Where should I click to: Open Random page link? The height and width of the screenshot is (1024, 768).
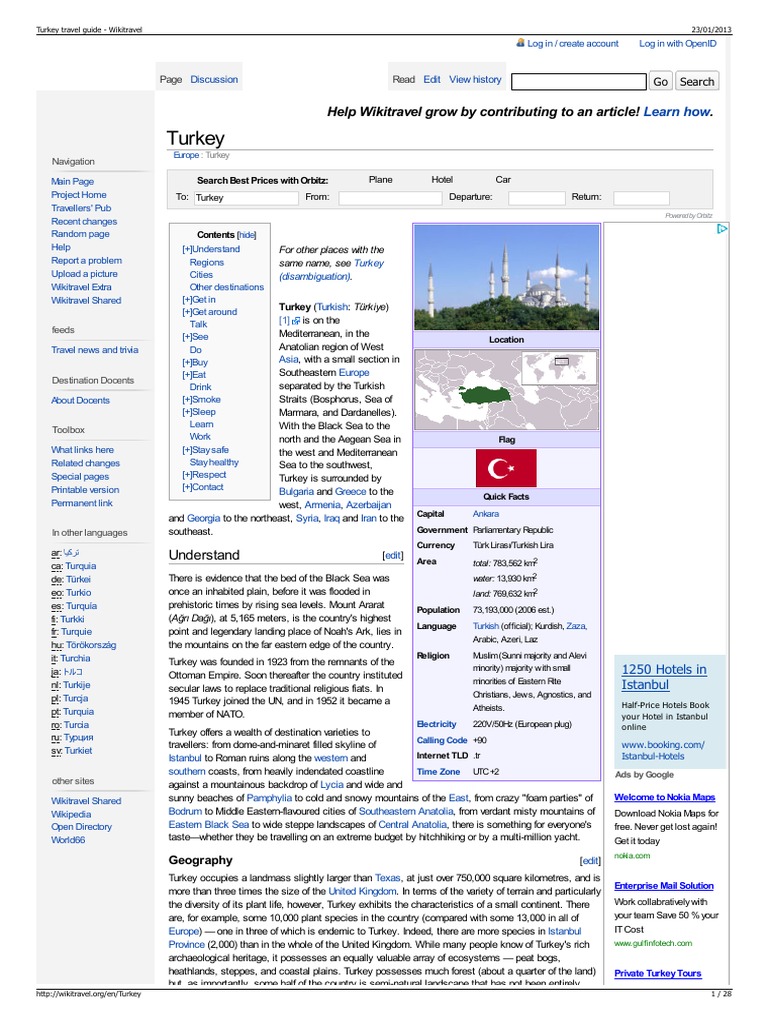[x=80, y=234]
